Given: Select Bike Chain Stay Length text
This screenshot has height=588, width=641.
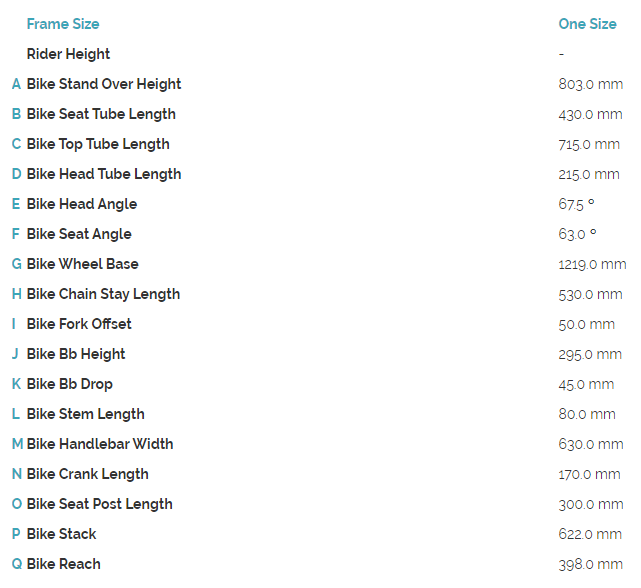Looking at the screenshot, I should [103, 294].
